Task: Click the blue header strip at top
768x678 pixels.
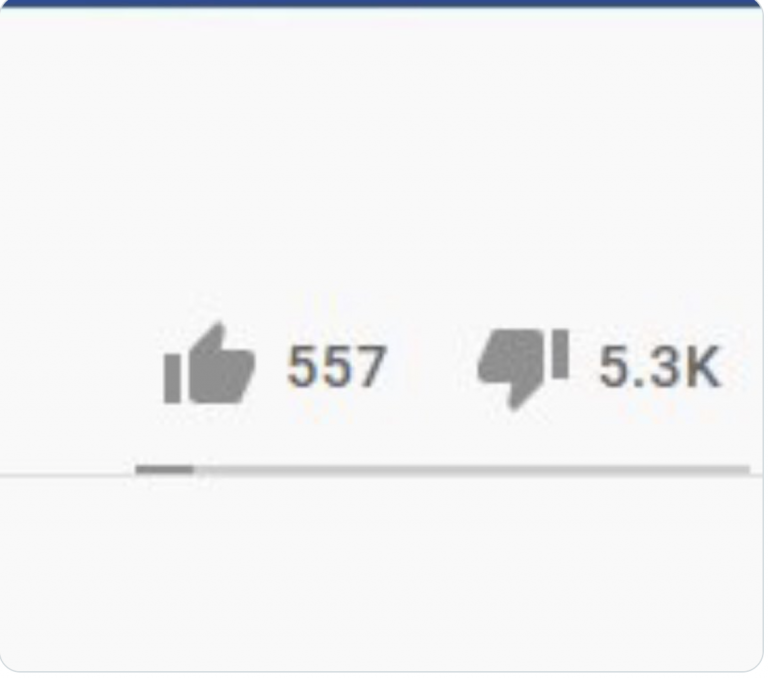Action: [382, 3]
